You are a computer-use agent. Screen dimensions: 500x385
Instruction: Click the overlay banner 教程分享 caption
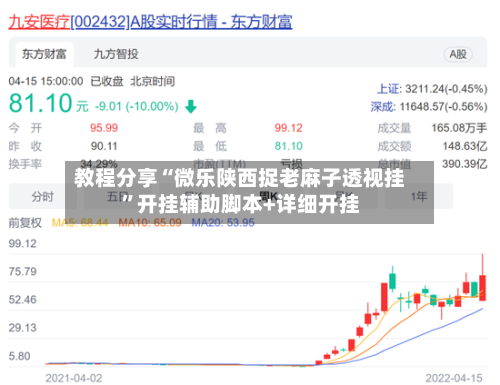(x=249, y=192)
